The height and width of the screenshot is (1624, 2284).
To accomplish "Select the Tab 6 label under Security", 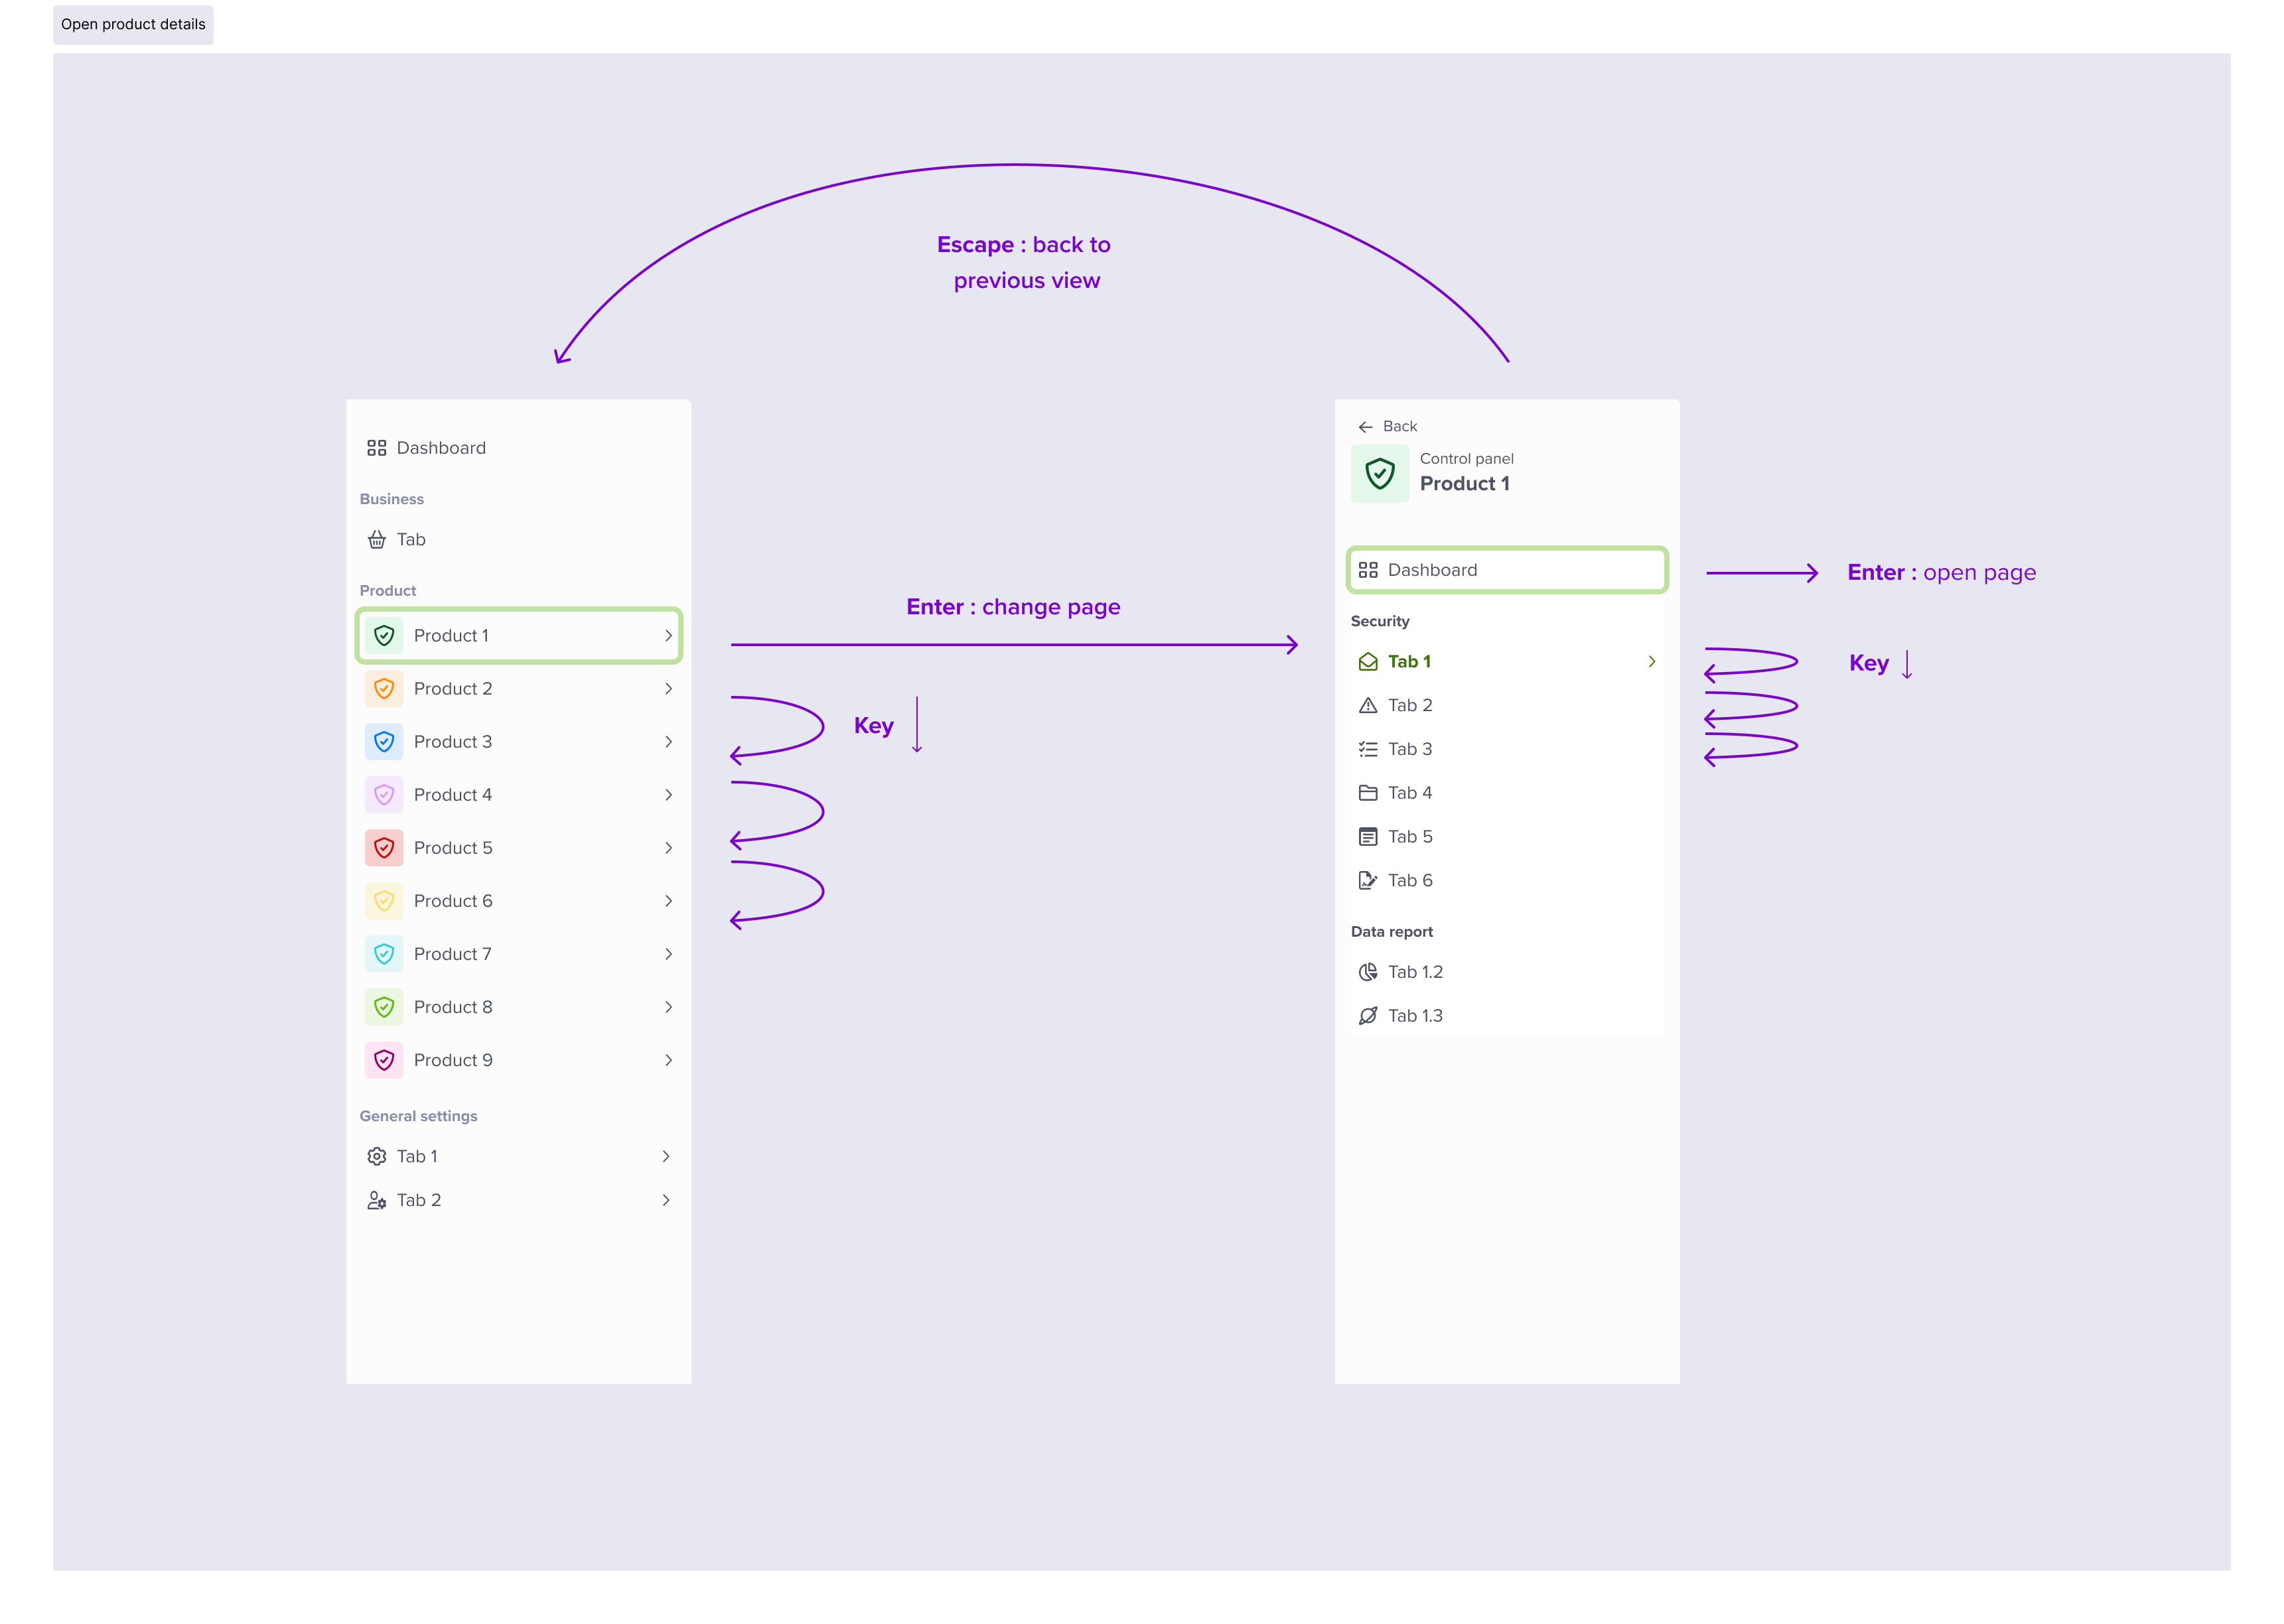I will 1410,881.
